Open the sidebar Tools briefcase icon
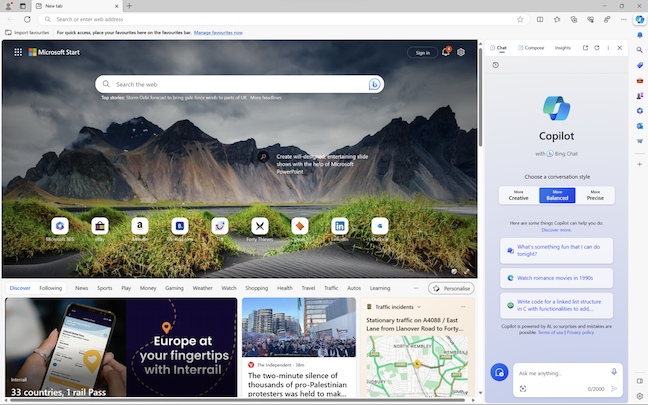 (640, 80)
